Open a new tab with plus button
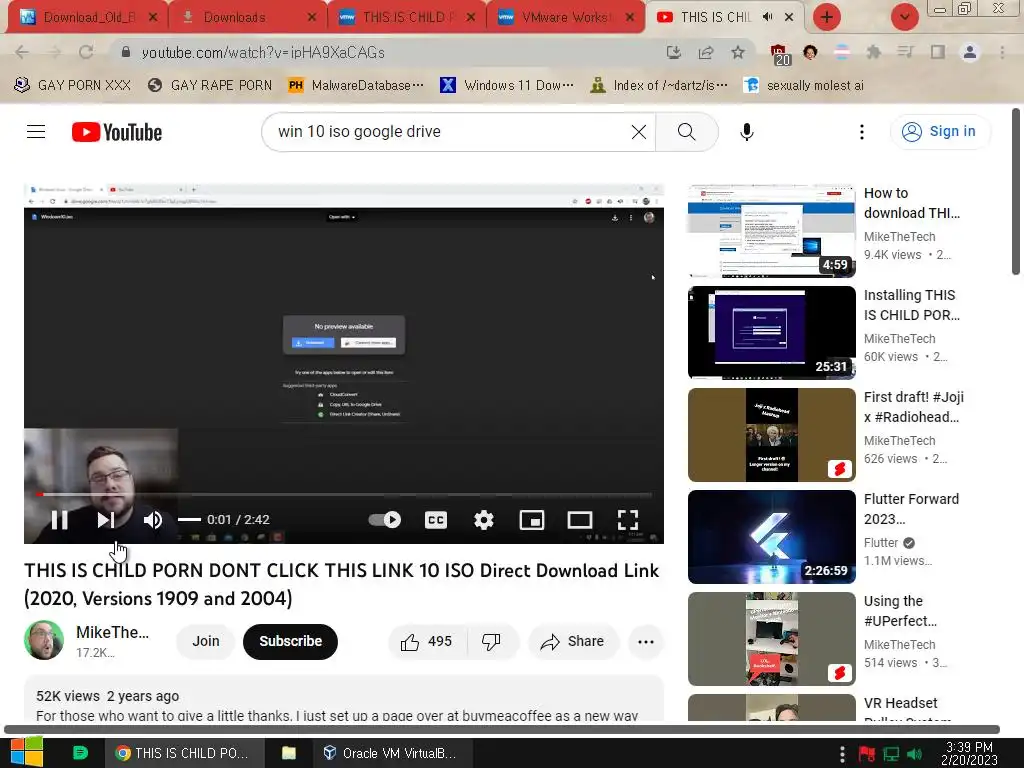The width and height of the screenshot is (1024, 768). 826,17
